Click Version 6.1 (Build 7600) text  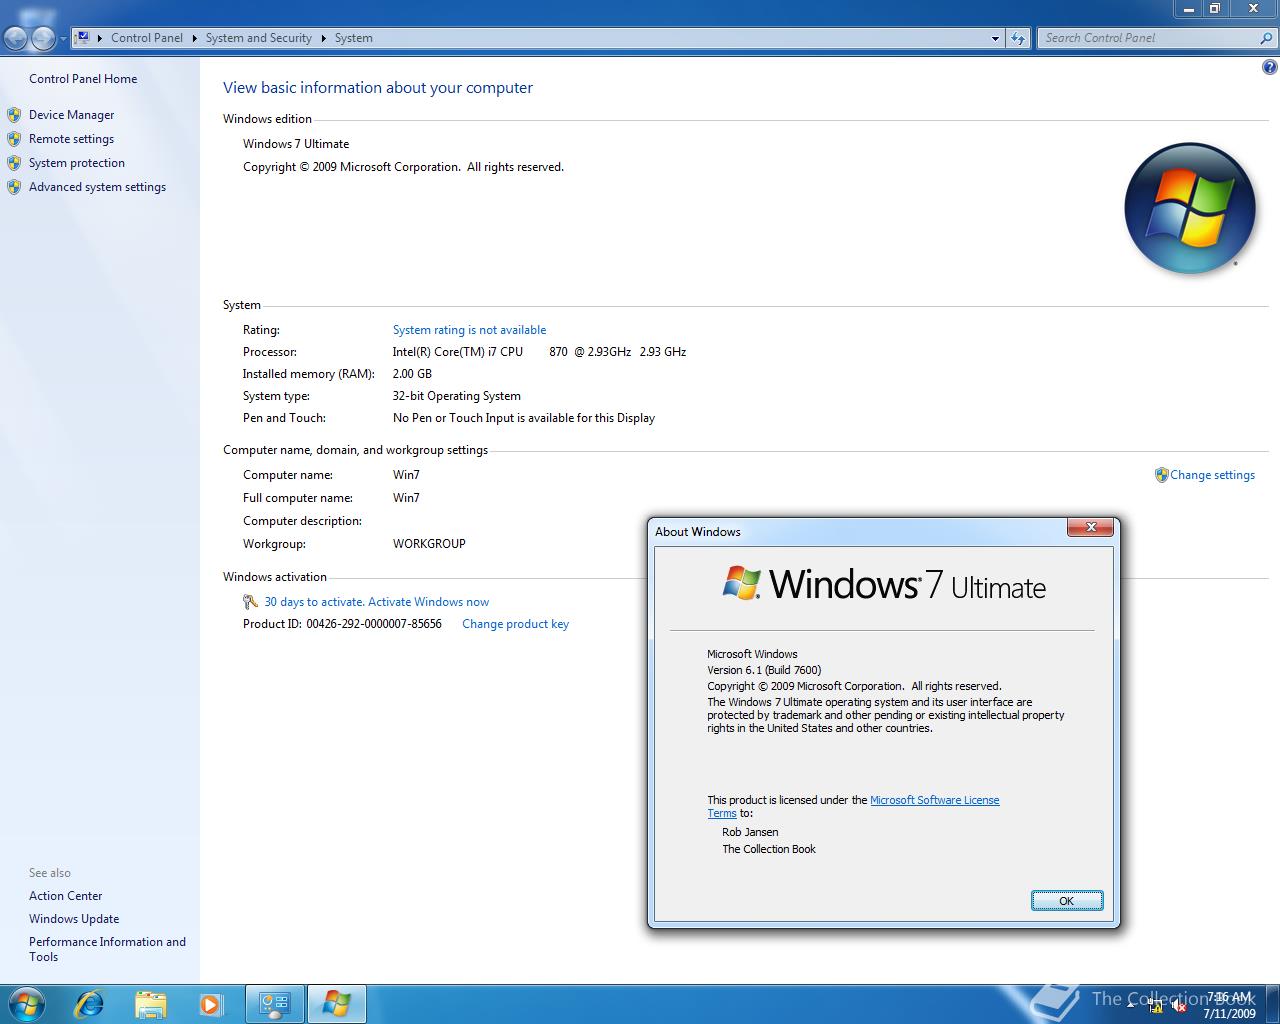(x=764, y=670)
